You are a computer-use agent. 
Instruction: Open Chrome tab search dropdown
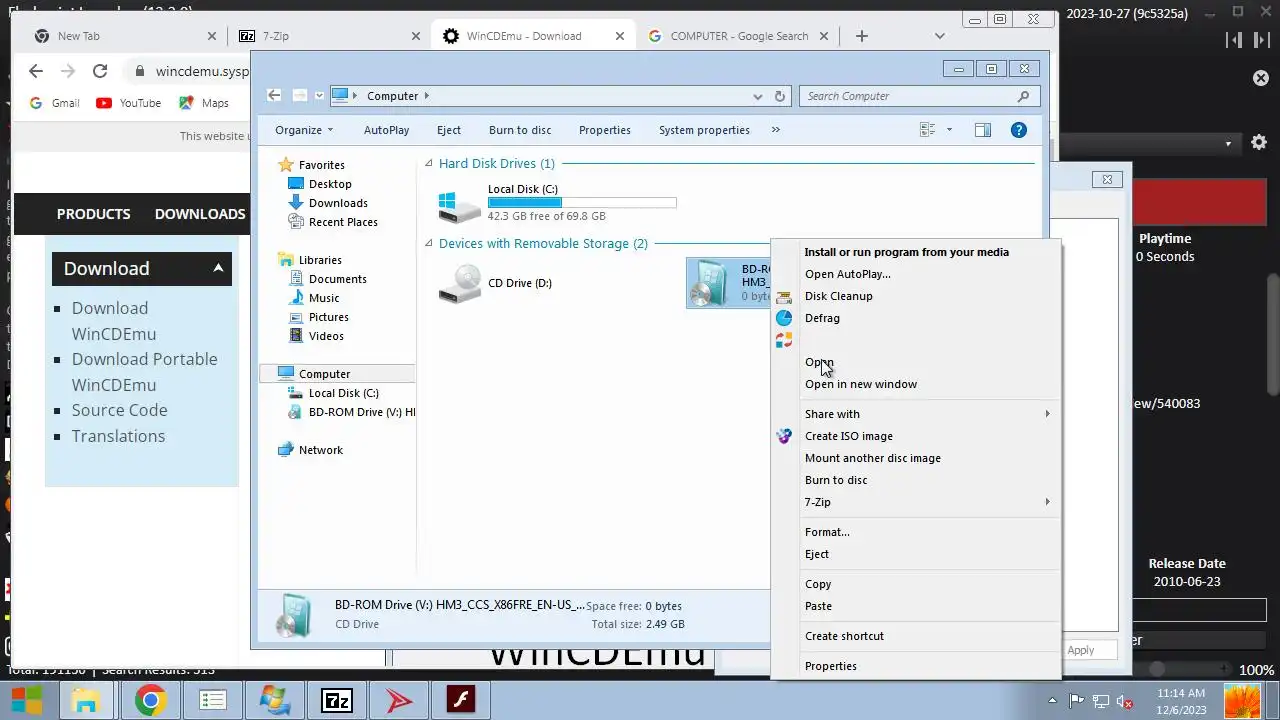point(939,36)
